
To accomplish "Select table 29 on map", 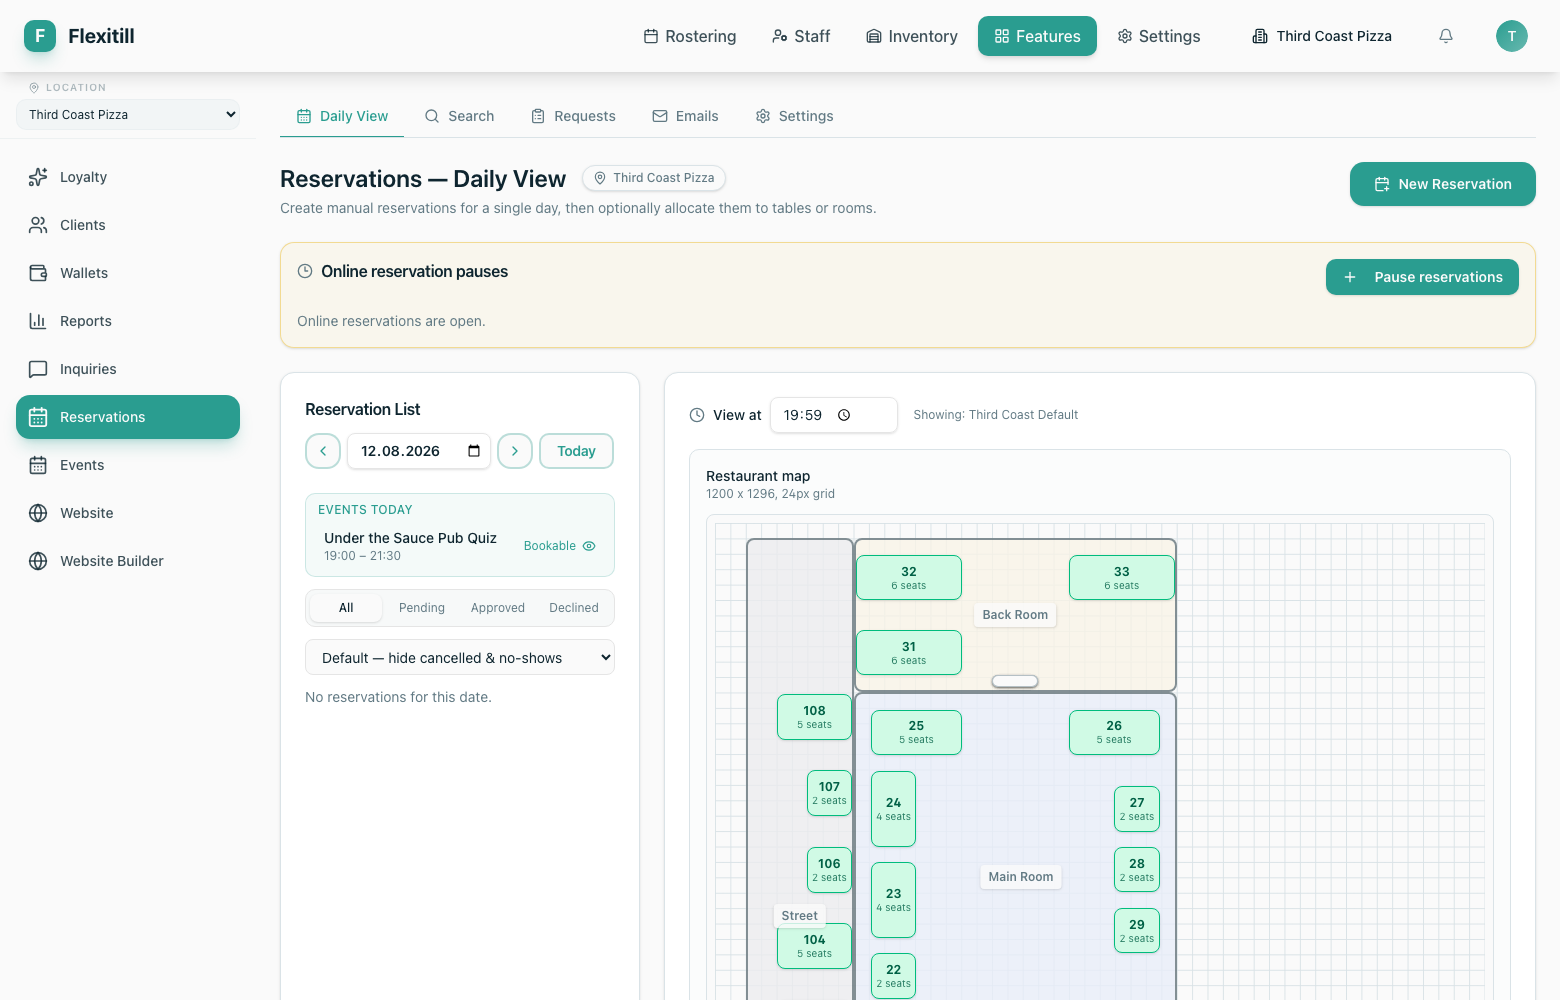I will coord(1137,931).
